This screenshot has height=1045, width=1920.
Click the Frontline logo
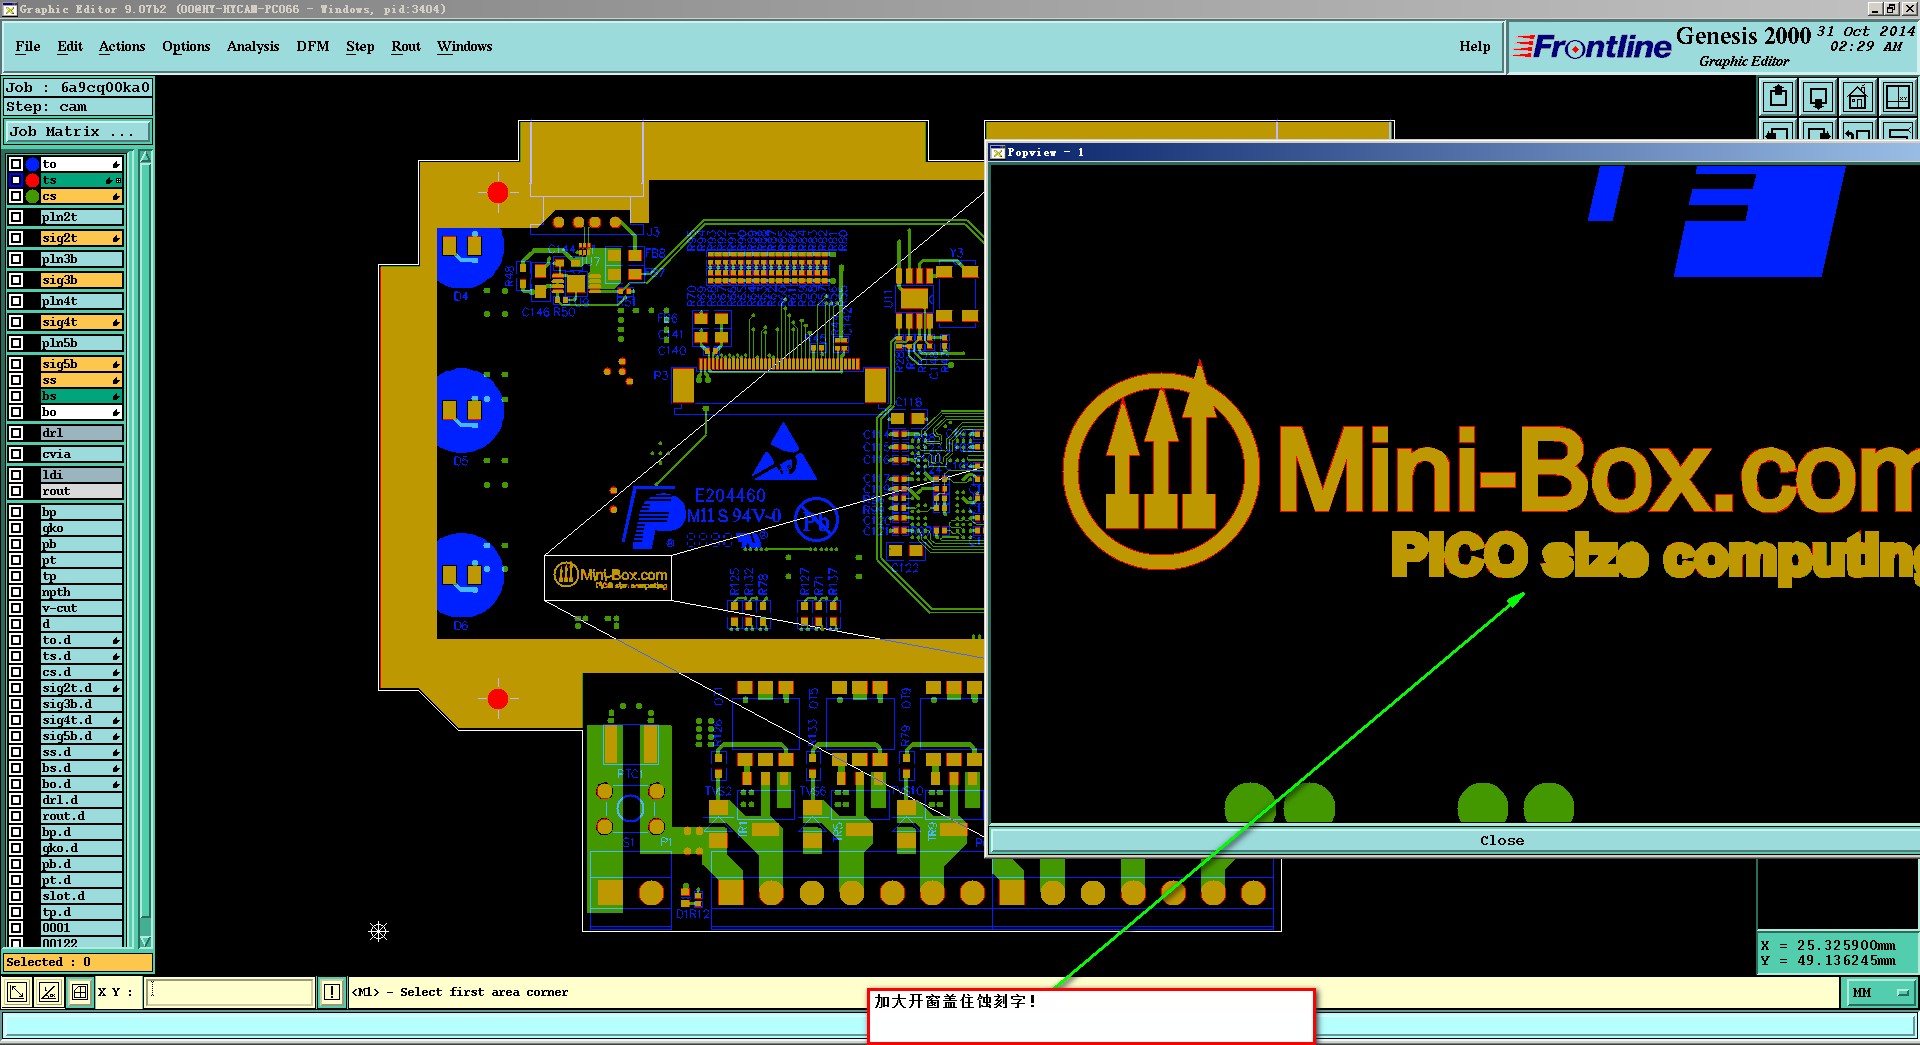tap(1592, 46)
